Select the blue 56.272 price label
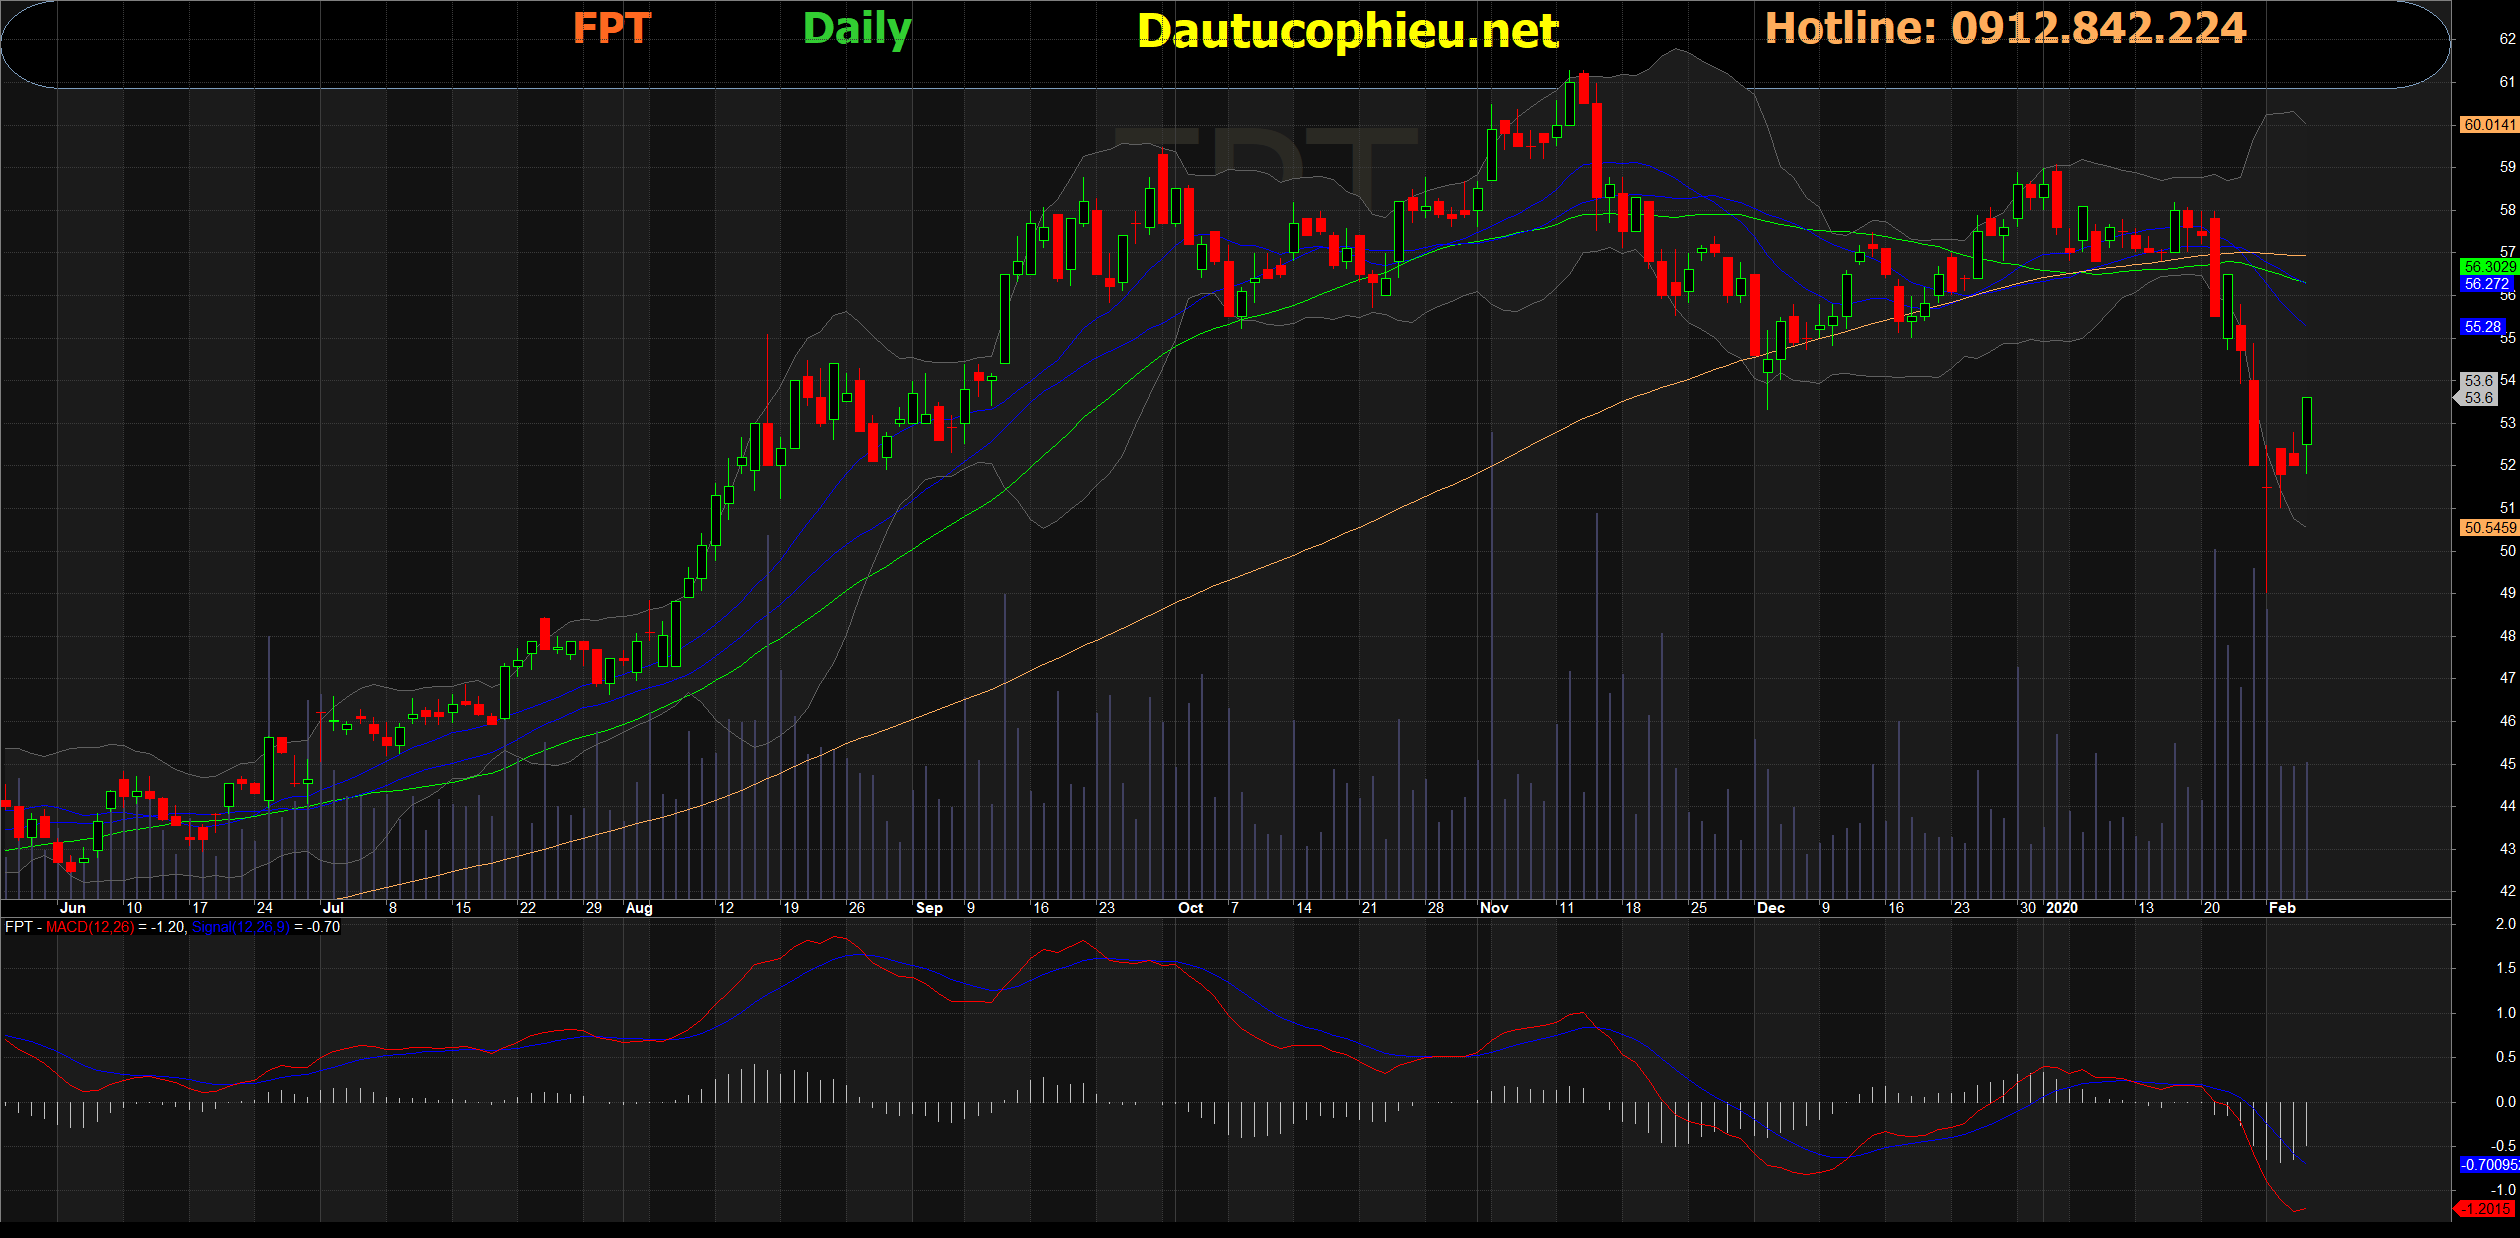 point(2486,284)
